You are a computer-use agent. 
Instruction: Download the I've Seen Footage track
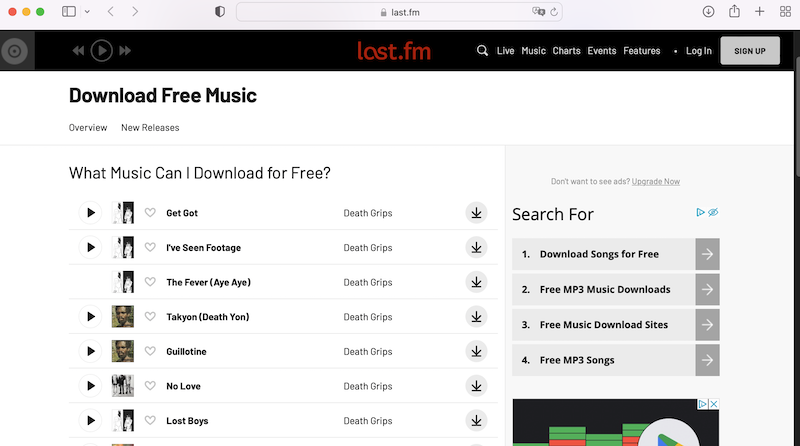click(x=476, y=248)
